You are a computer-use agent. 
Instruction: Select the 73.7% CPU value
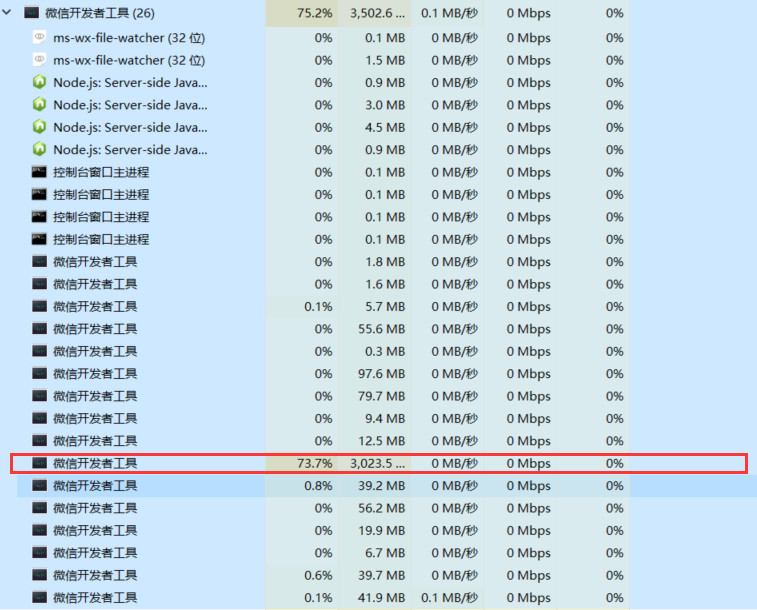[x=315, y=463]
